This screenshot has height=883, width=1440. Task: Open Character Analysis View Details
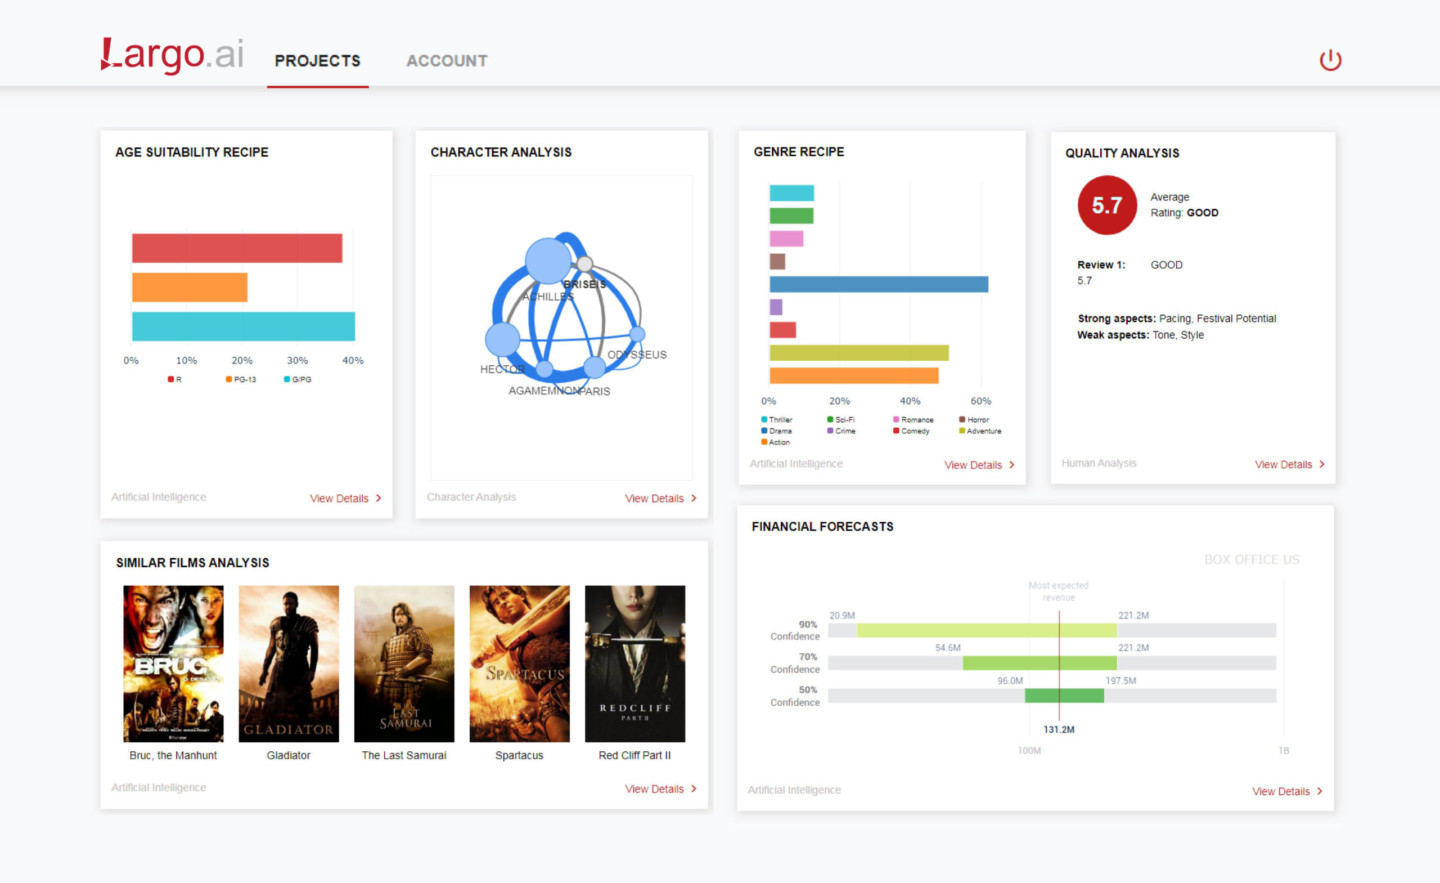pyautogui.click(x=660, y=498)
